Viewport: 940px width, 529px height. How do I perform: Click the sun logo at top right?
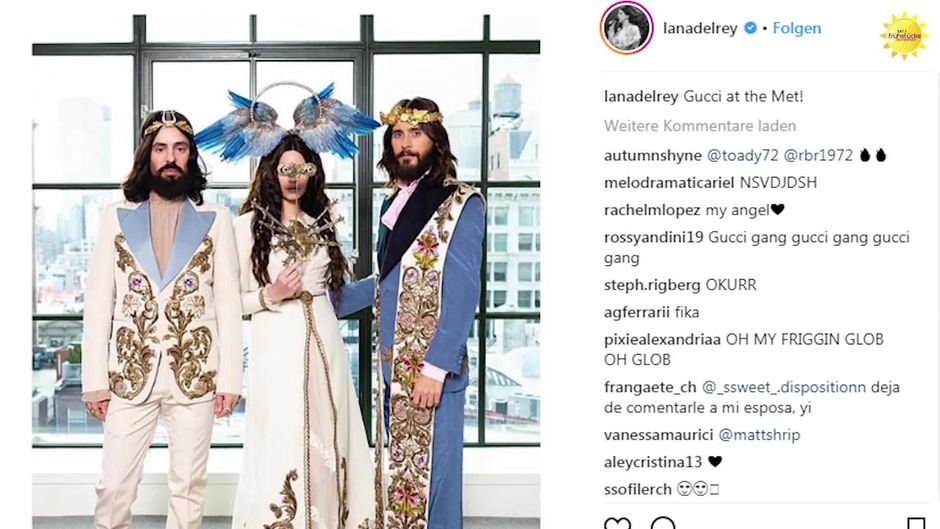(904, 36)
